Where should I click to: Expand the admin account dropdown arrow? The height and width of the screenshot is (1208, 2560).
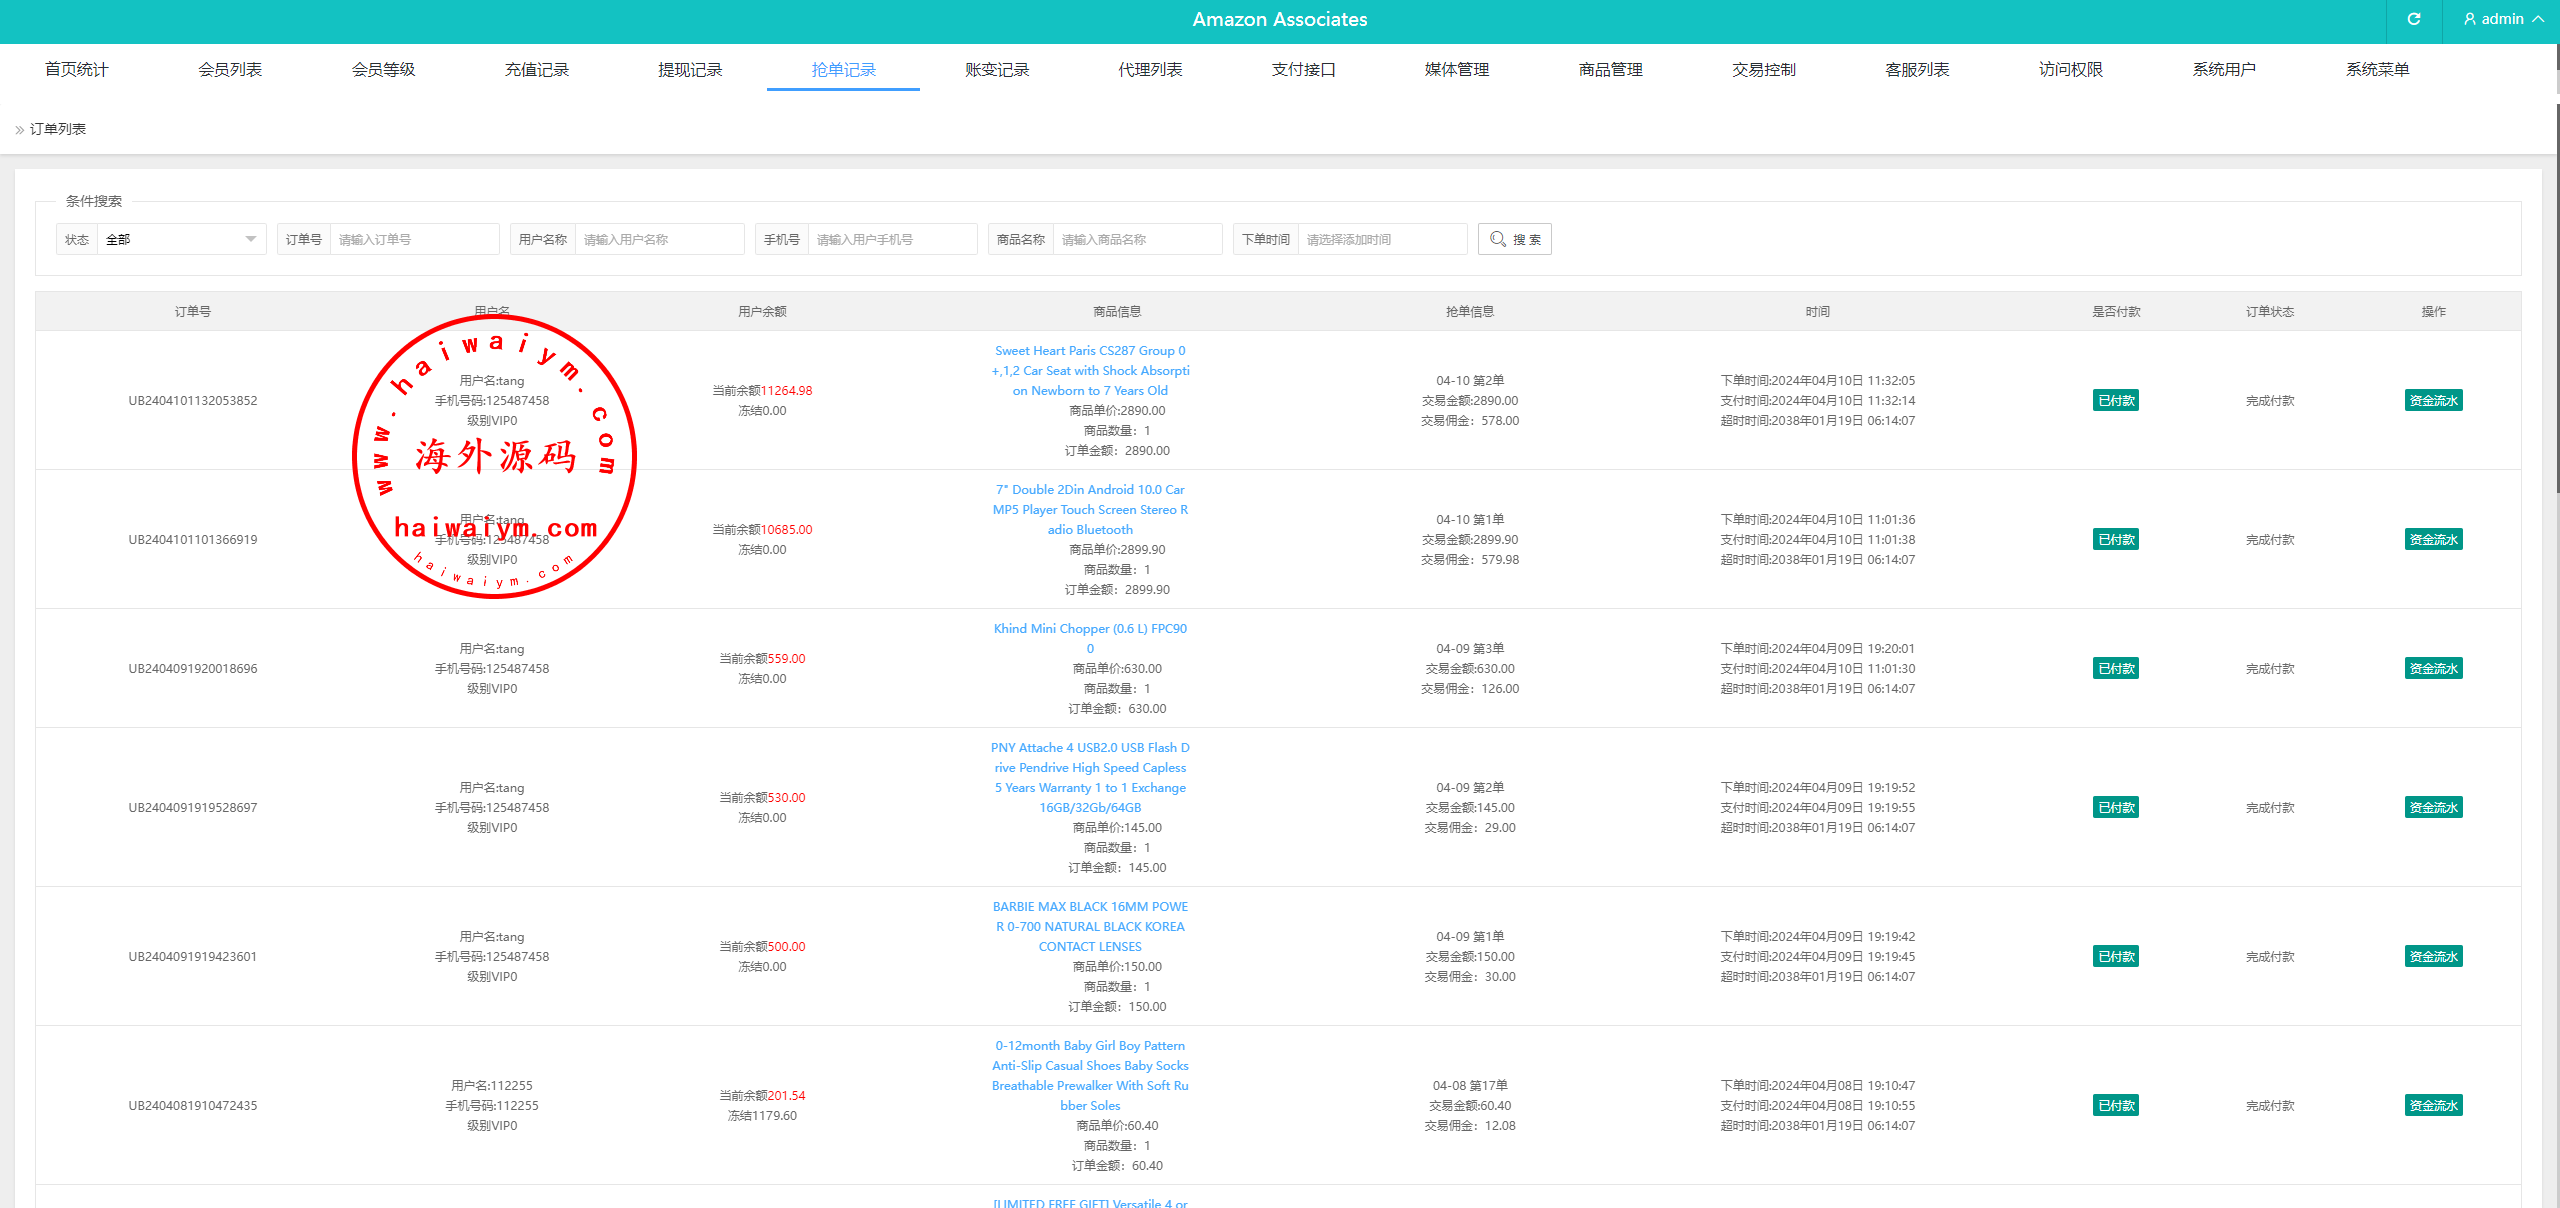[2539, 19]
